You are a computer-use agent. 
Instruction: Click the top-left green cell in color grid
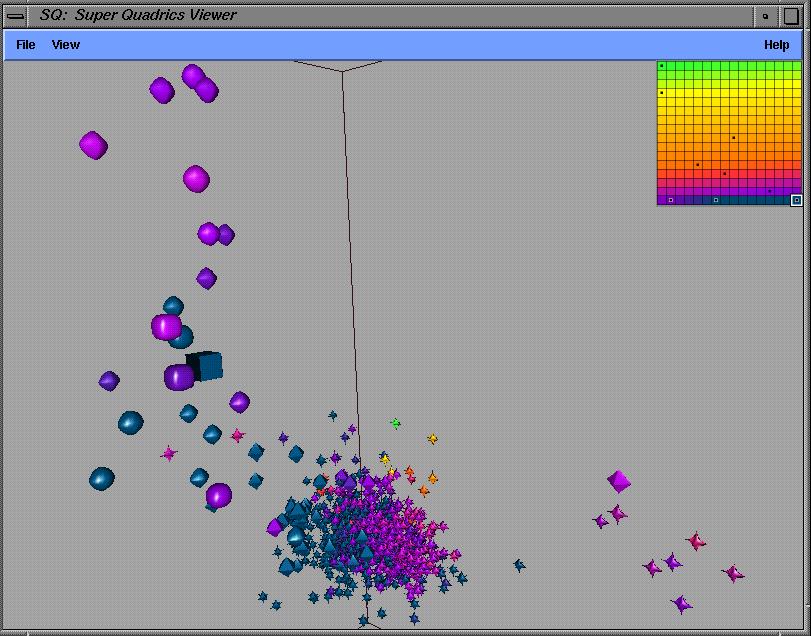click(x=662, y=66)
